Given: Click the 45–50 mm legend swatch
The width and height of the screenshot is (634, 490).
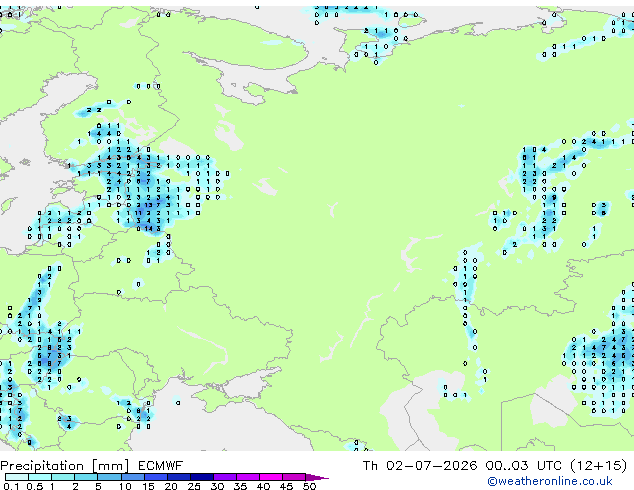Looking at the screenshot, I should point(294,477).
